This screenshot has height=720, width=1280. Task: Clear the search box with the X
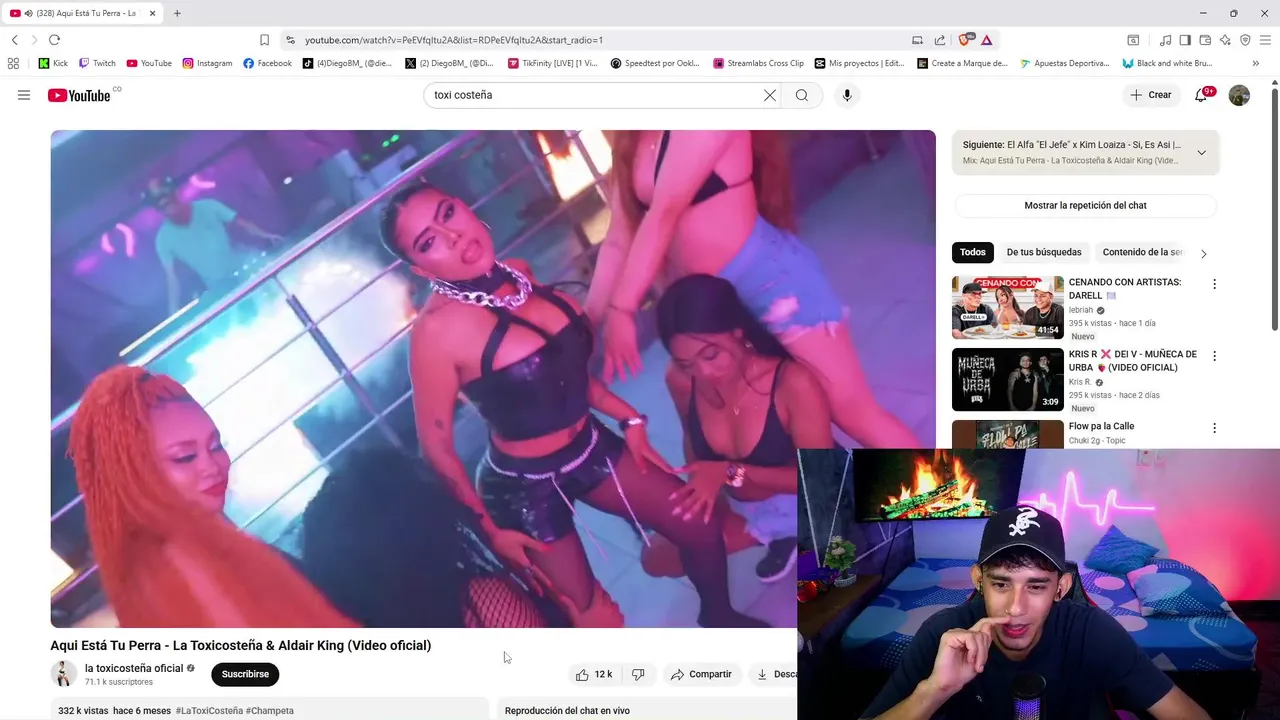tap(770, 95)
